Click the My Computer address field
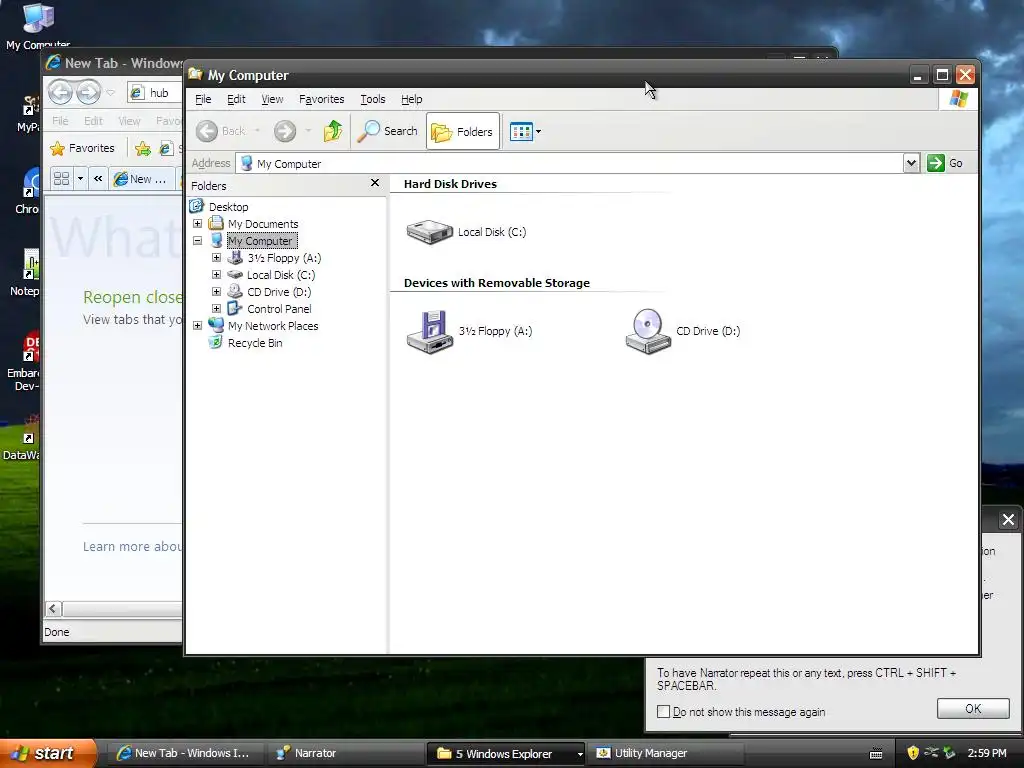The height and width of the screenshot is (768, 1024). (x=569, y=163)
